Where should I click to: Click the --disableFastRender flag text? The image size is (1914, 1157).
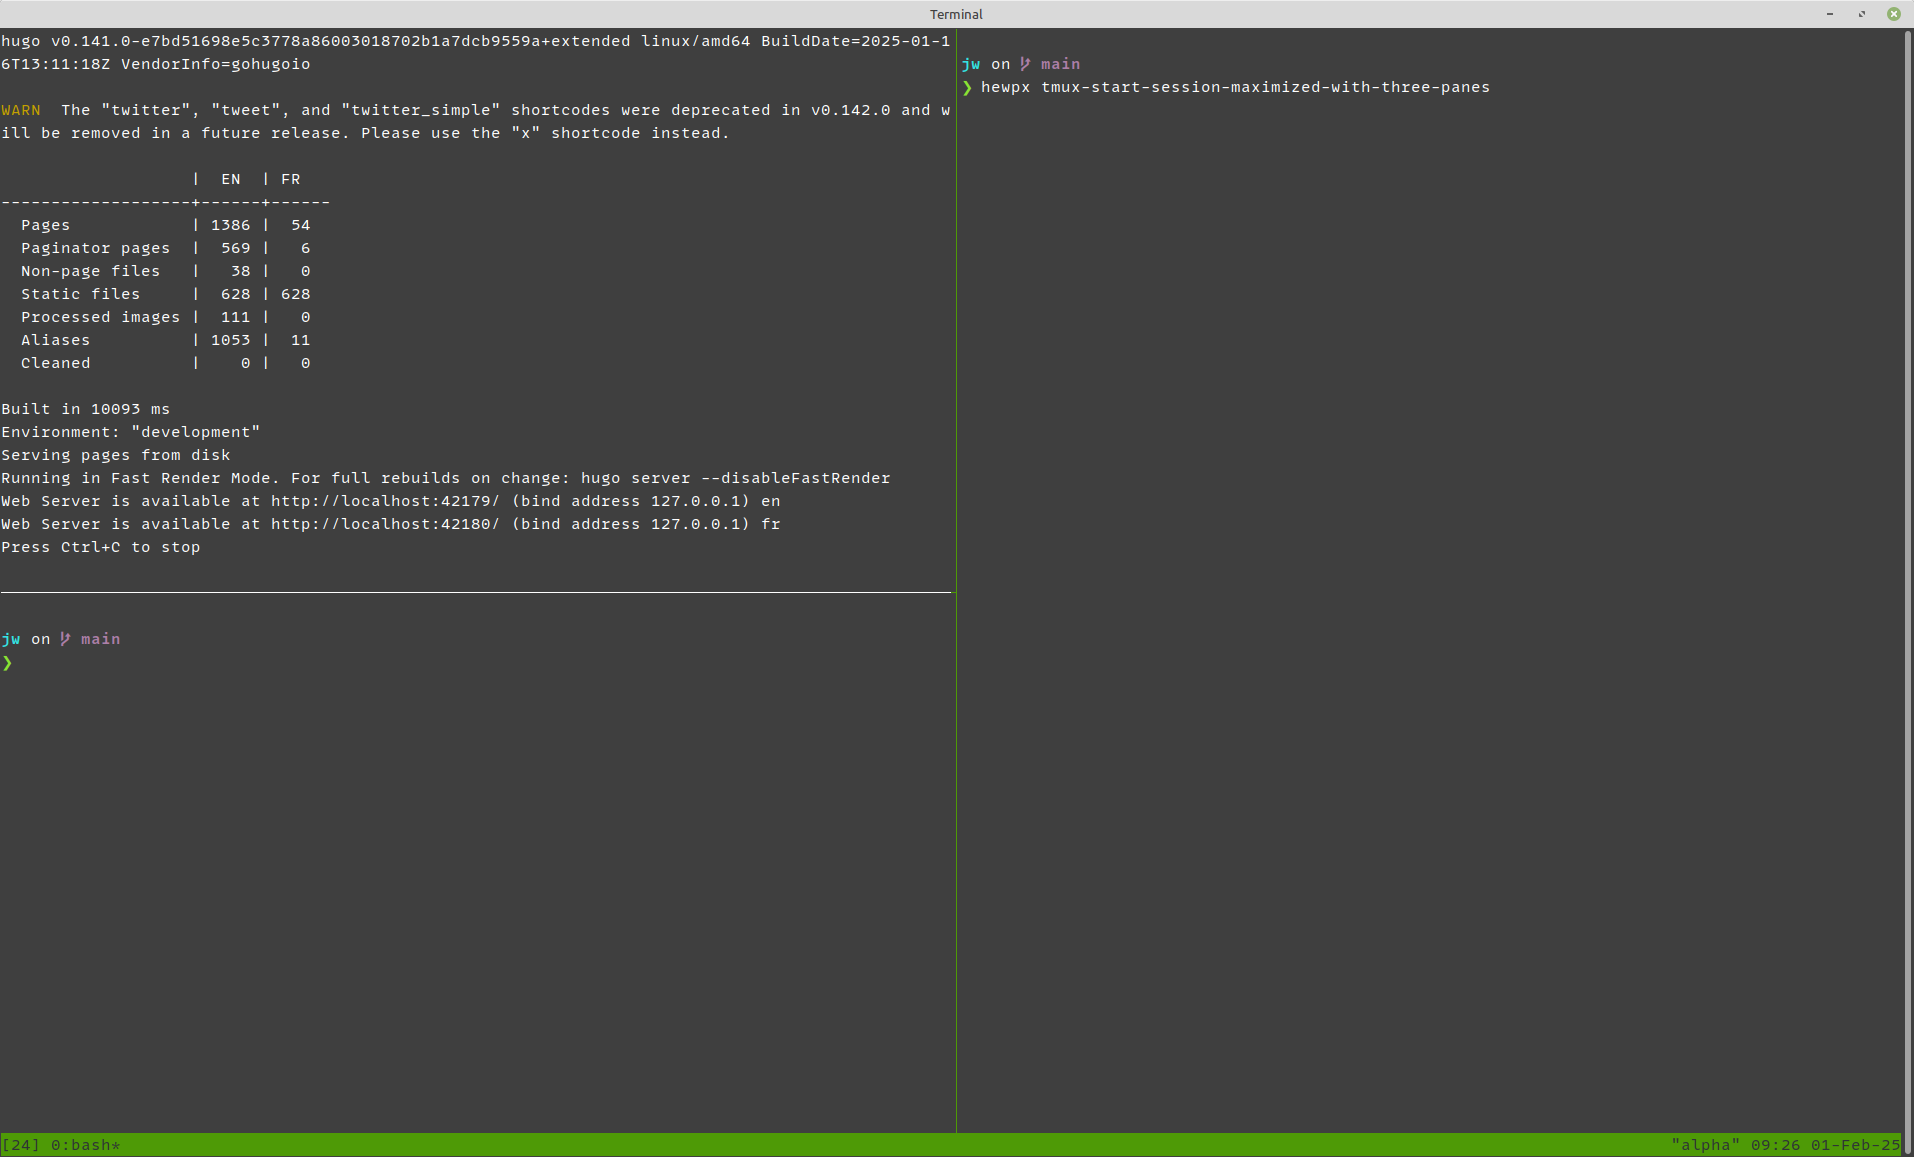tap(796, 478)
